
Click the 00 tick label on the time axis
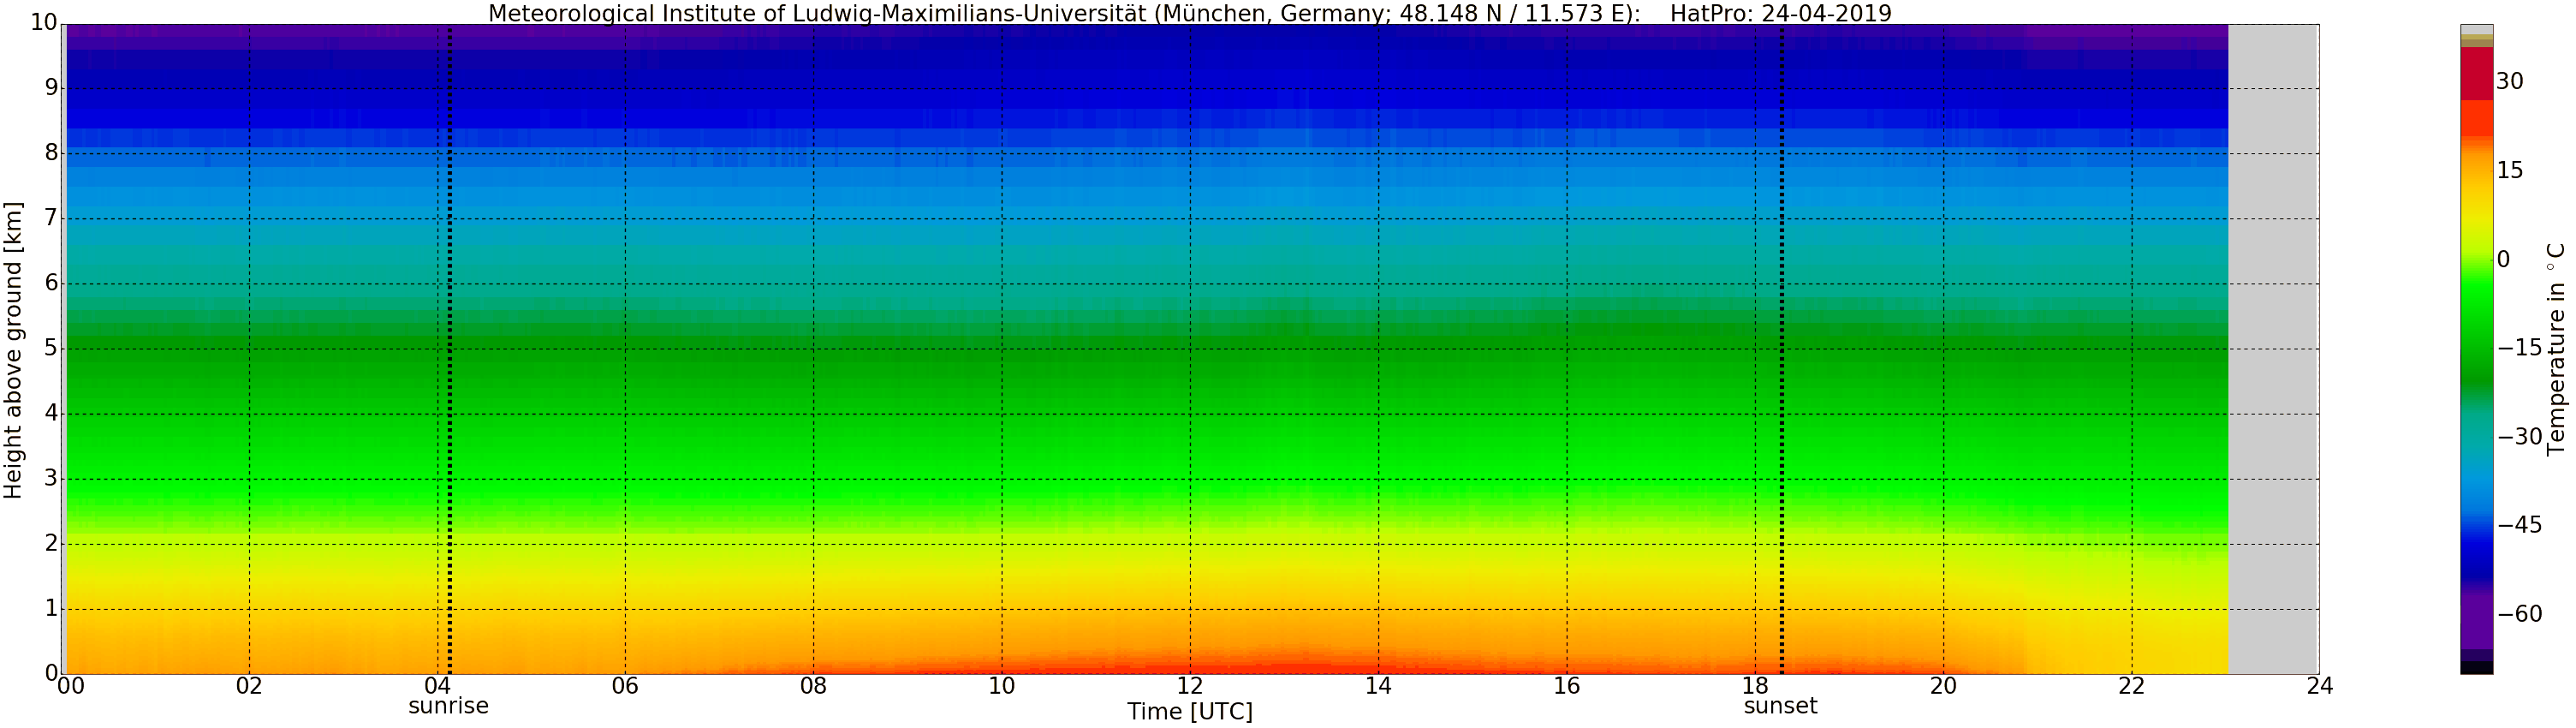pyautogui.click(x=70, y=686)
